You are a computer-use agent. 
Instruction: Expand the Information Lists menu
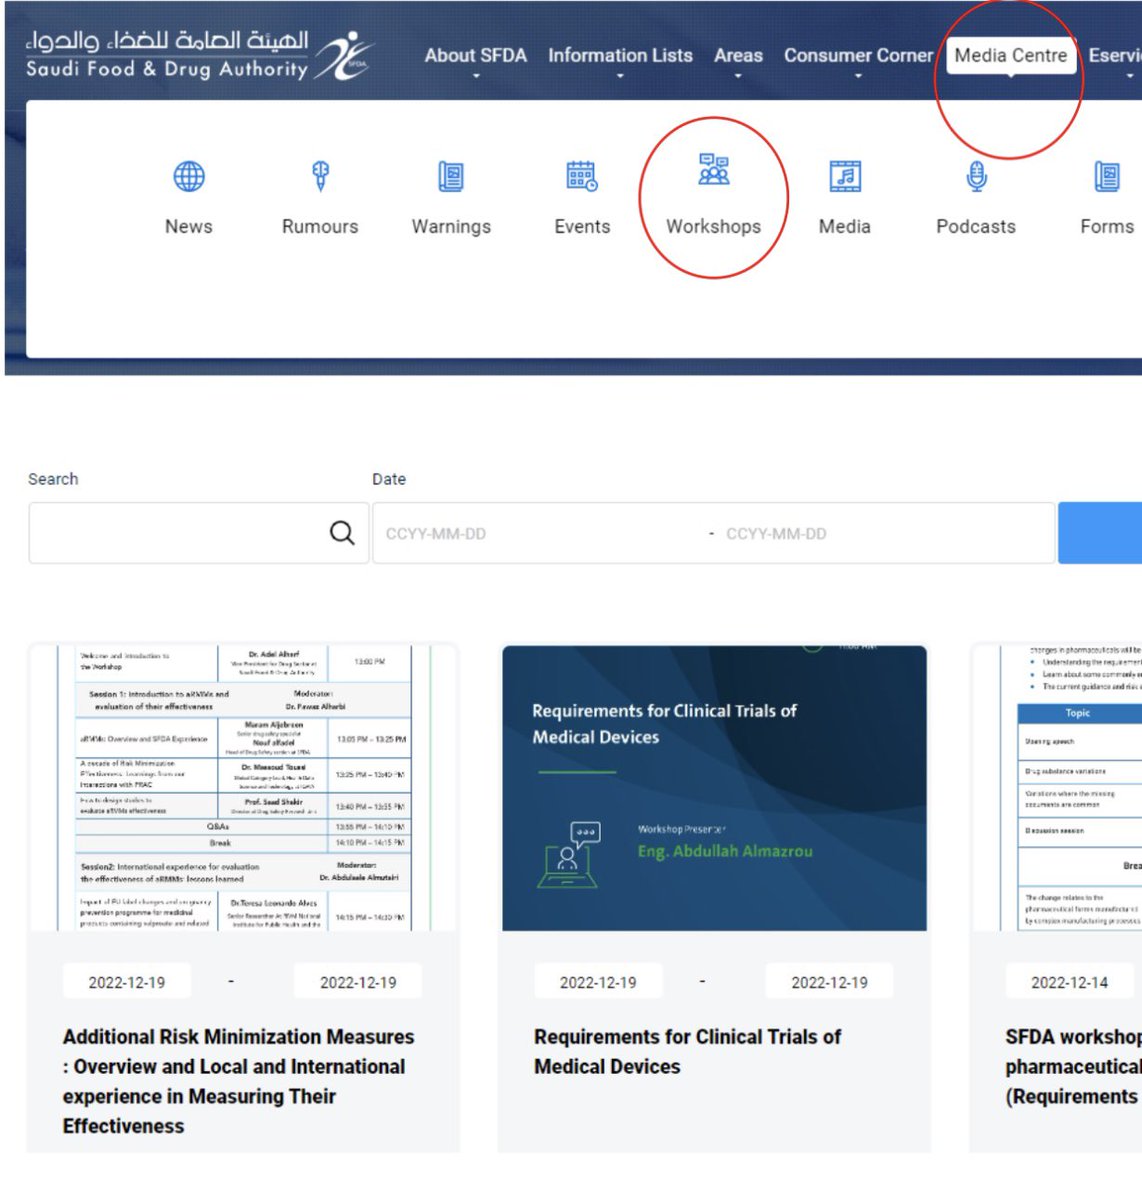point(620,56)
